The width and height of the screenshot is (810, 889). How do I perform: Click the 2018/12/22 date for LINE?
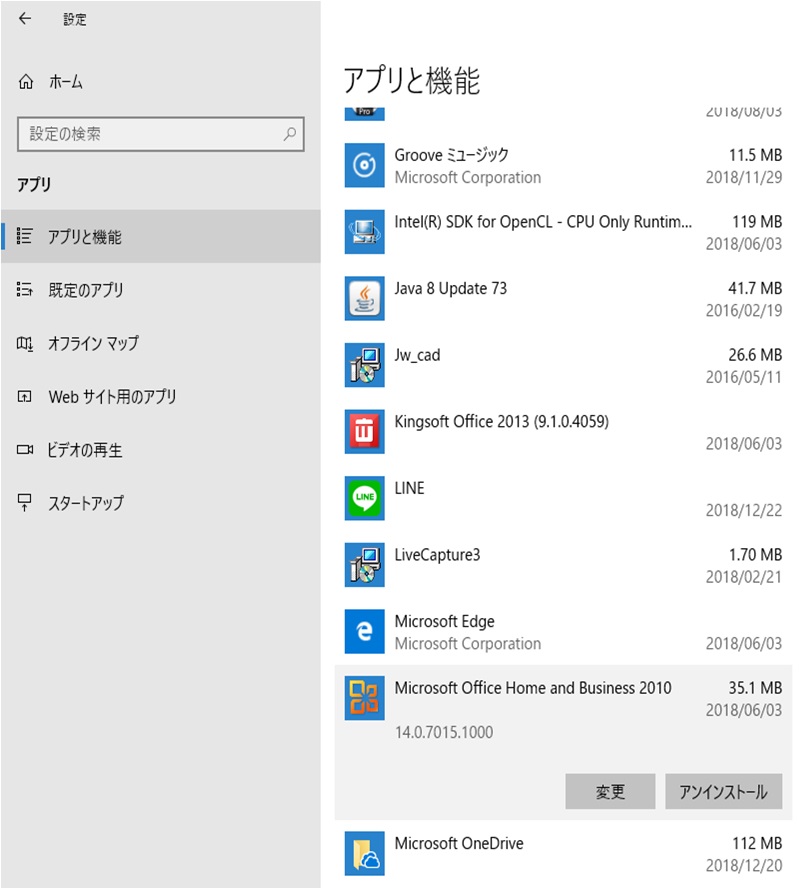coord(744,510)
